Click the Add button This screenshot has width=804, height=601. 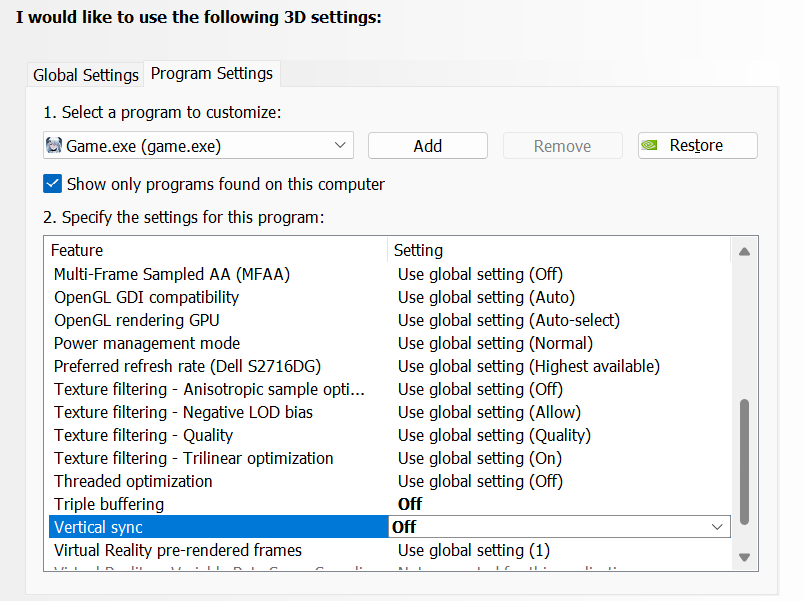click(428, 146)
